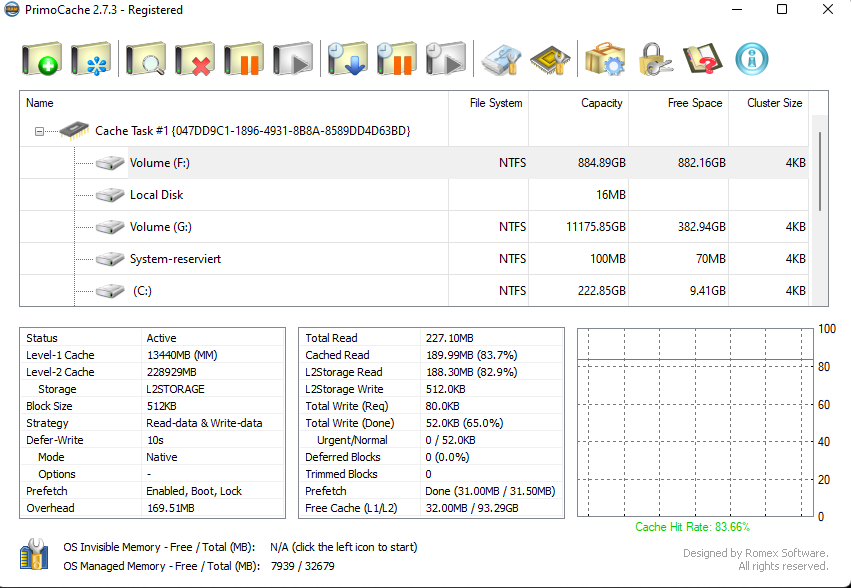Screen dimensions: 851x588
Task: Click the Capacity column header
Action: 601,103
